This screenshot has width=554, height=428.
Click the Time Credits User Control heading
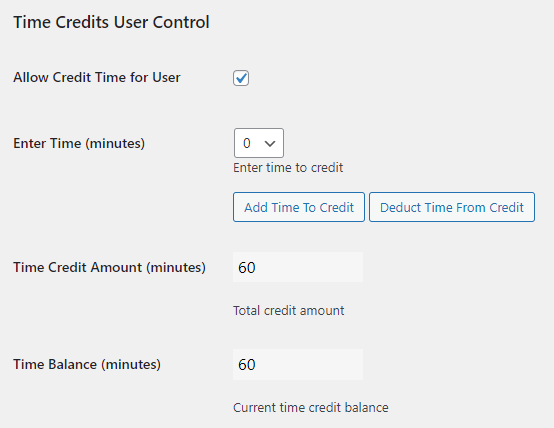click(111, 22)
